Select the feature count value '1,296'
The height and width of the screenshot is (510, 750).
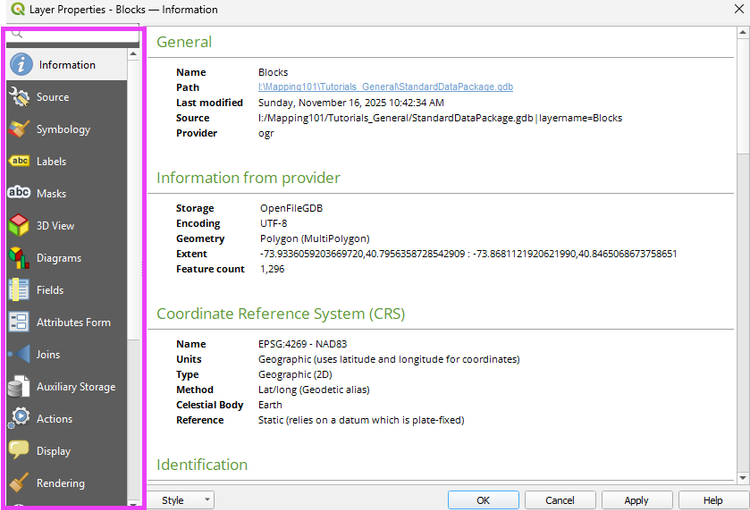click(272, 269)
